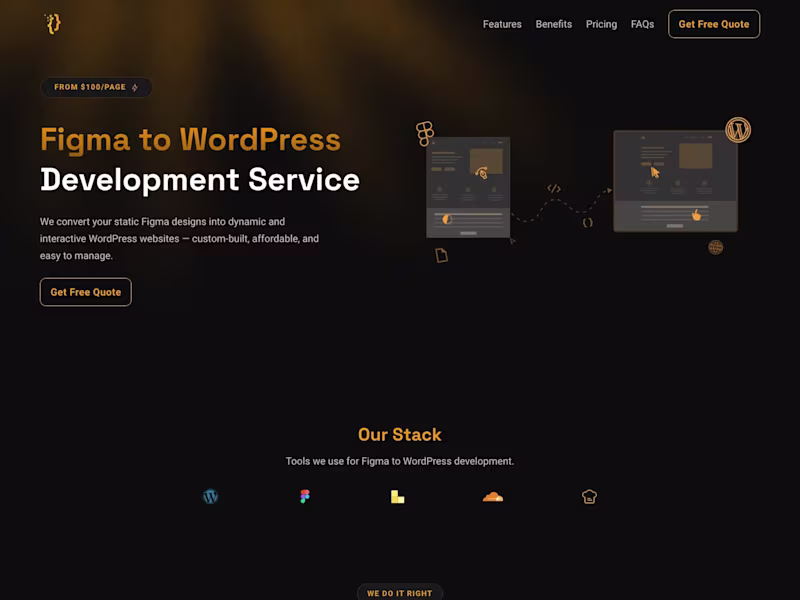This screenshot has width=800, height=600.
Task: Click the hero Get Free Quote button
Action: click(x=86, y=292)
